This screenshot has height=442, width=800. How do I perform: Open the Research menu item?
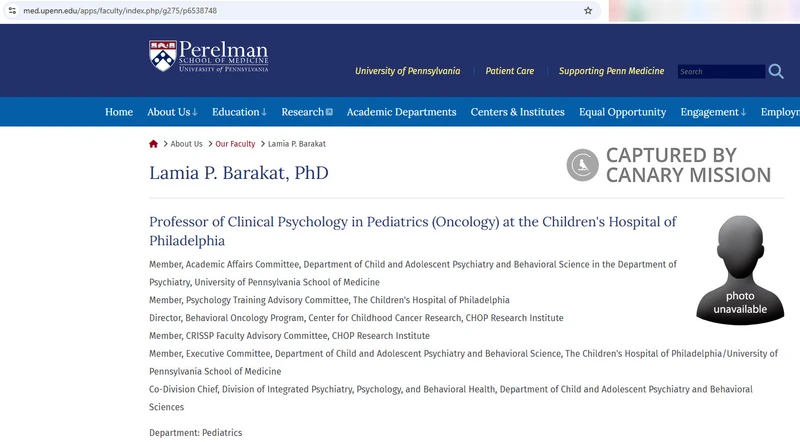(x=307, y=112)
